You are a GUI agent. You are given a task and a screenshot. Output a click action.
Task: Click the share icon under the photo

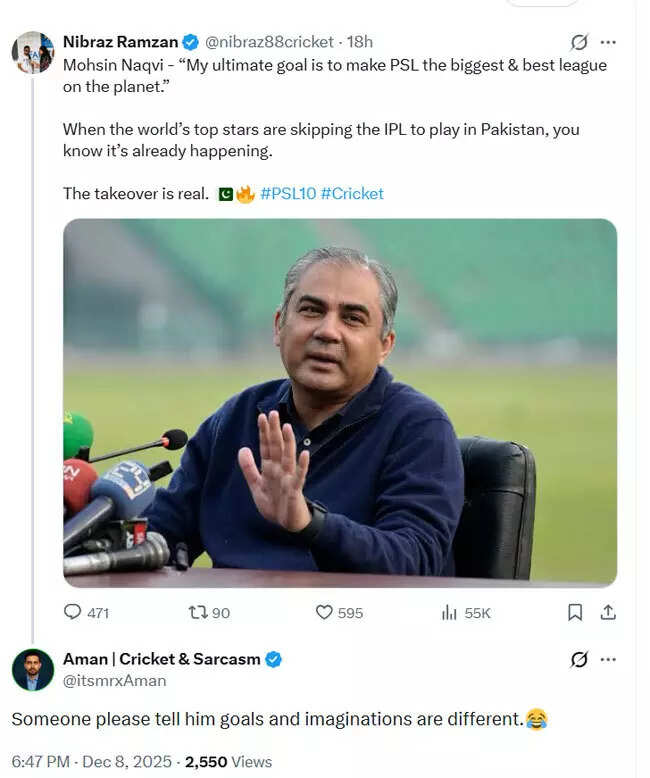coord(608,612)
